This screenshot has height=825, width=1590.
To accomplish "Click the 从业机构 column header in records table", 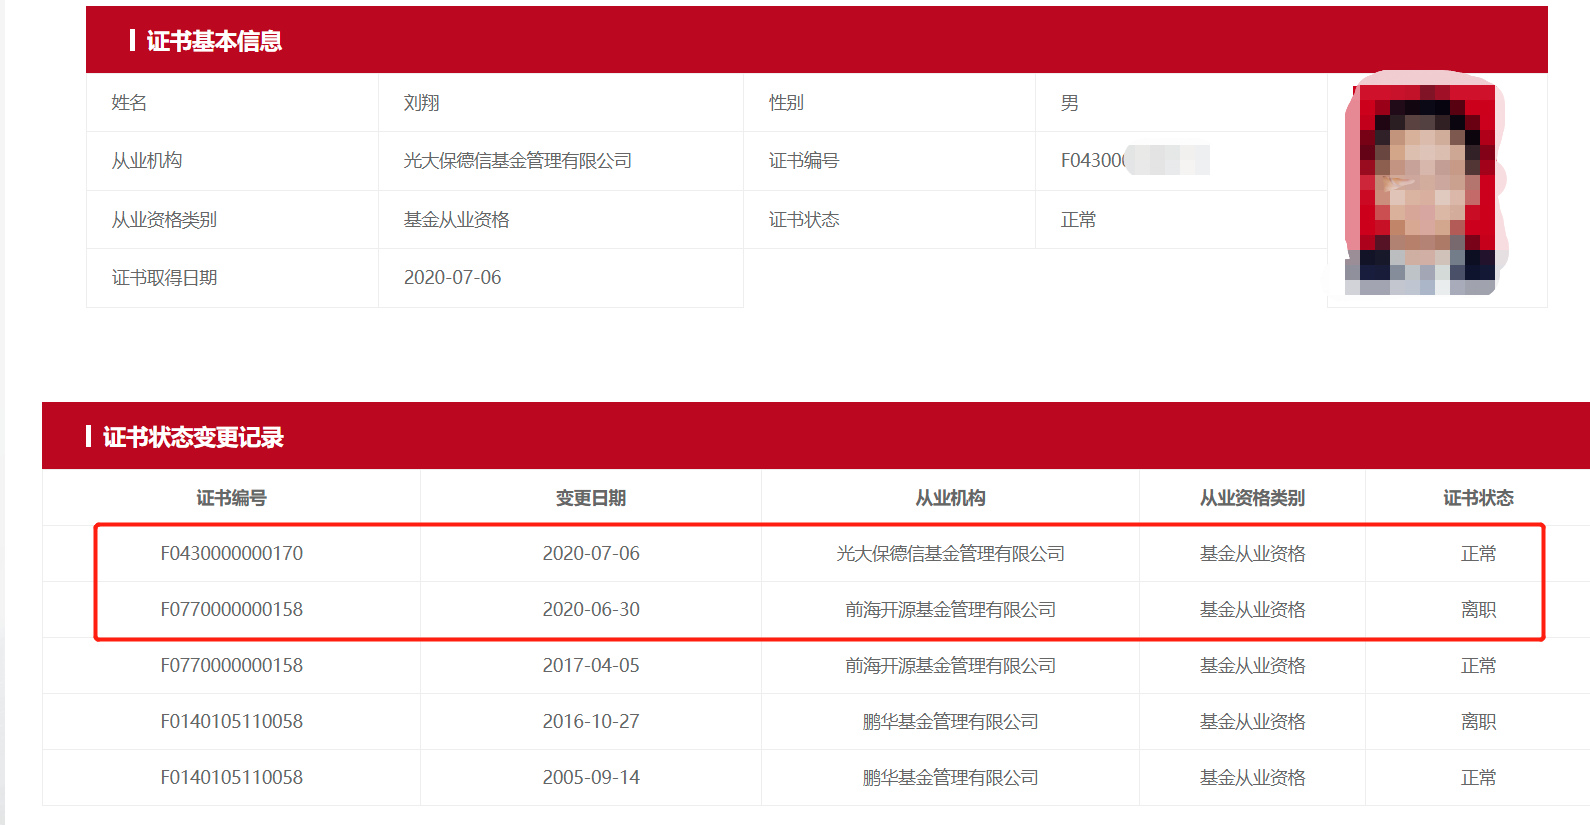I will pos(950,498).
